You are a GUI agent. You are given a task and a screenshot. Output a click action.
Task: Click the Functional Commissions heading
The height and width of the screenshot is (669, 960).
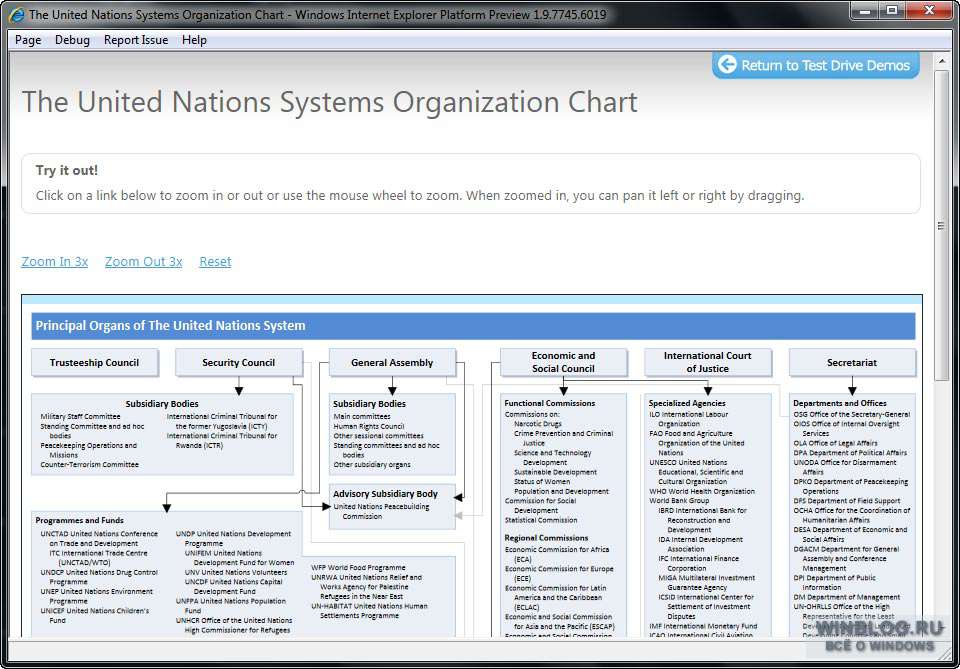pos(550,403)
